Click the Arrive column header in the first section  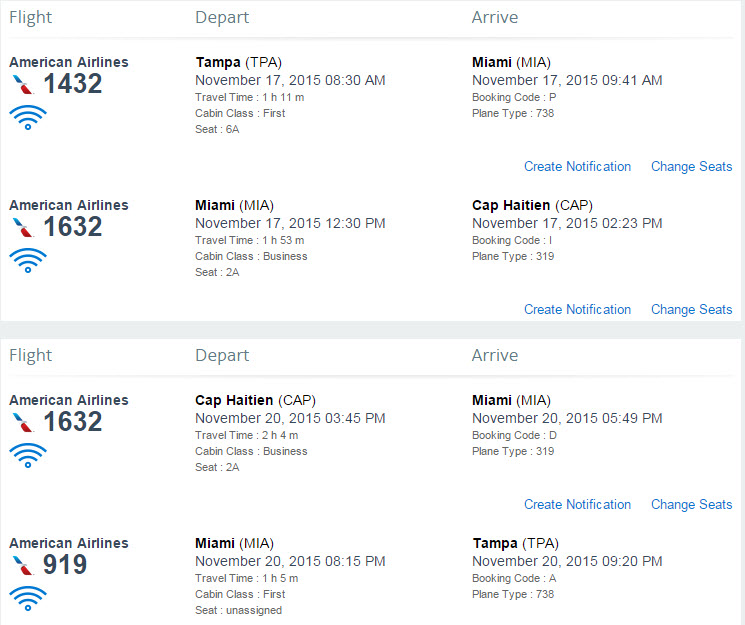pyautogui.click(x=495, y=17)
